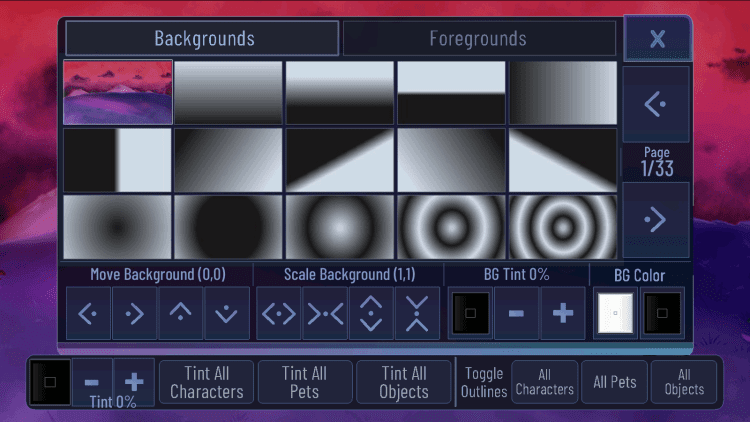Screen dimensions: 750x422
Task: Click Tint All Objects
Action: (404, 382)
